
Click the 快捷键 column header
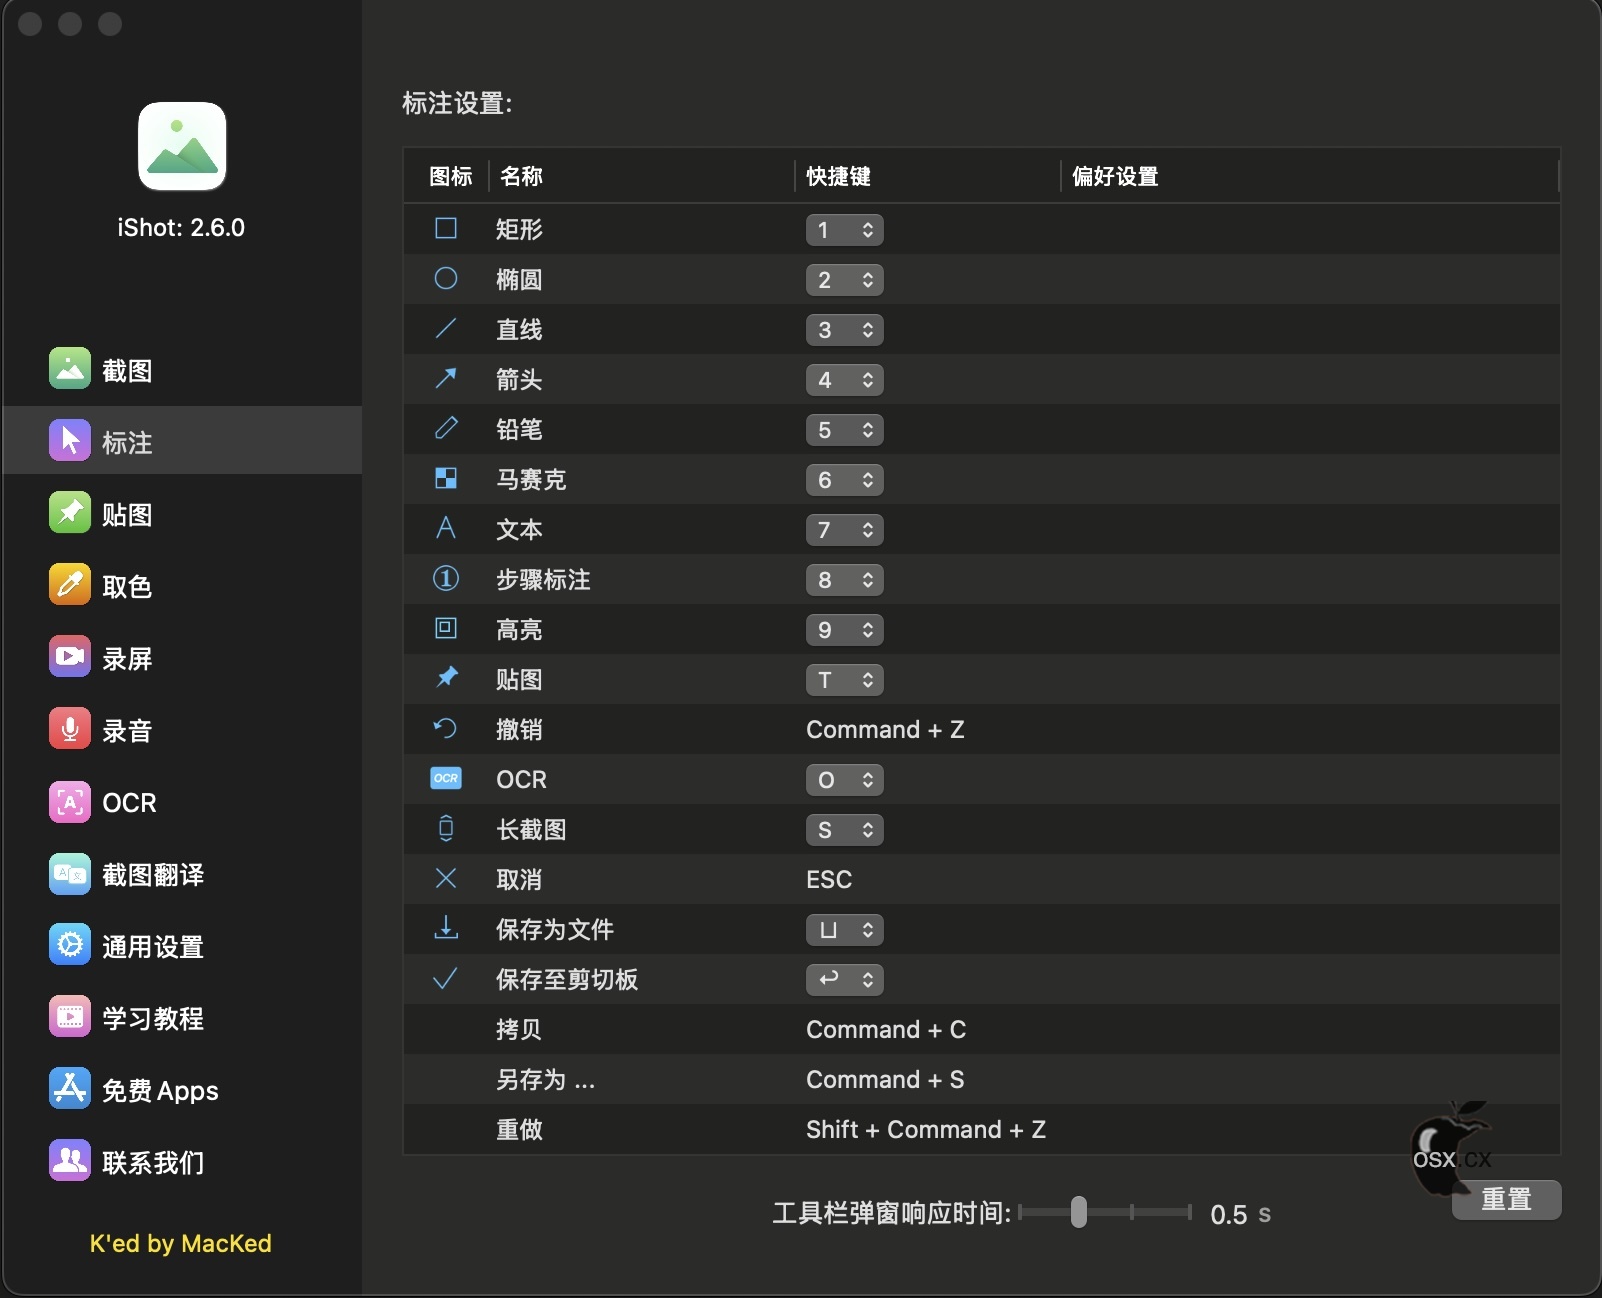click(x=839, y=176)
